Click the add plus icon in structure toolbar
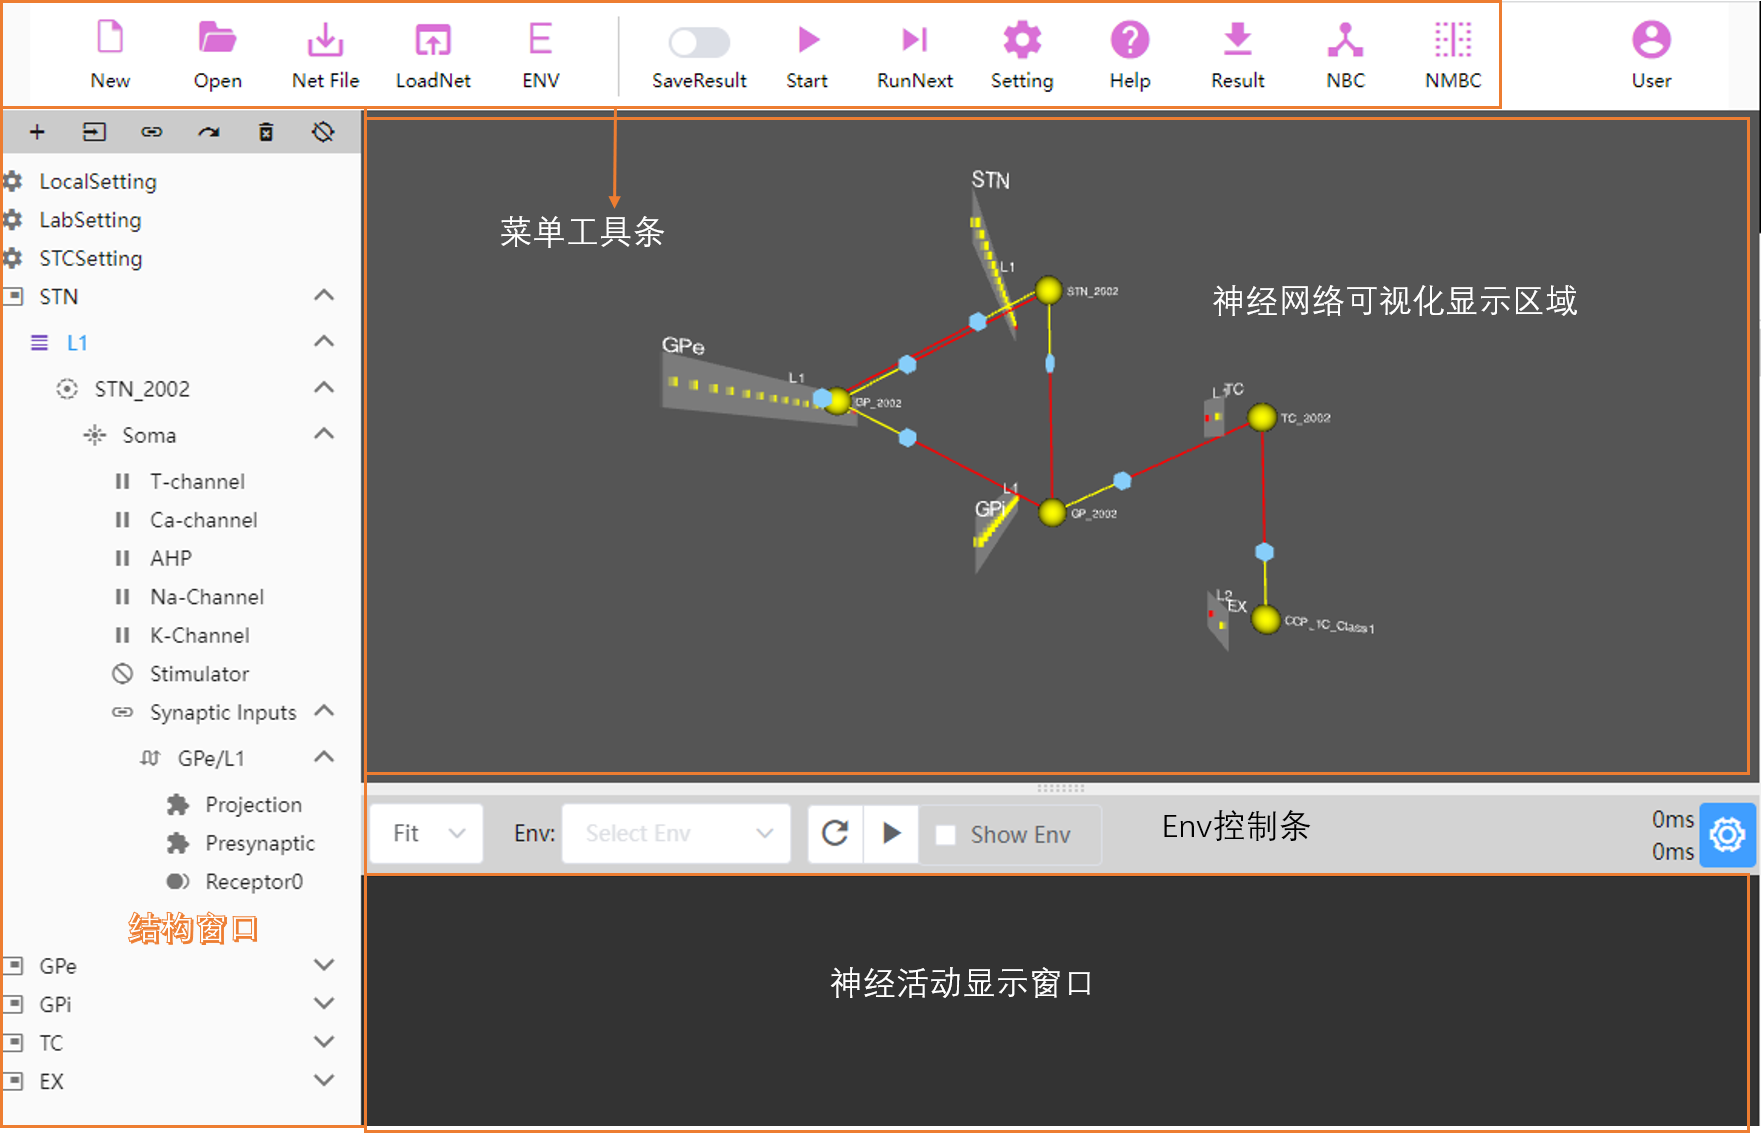Image resolution: width=1761 pixels, height=1133 pixels. (x=37, y=132)
